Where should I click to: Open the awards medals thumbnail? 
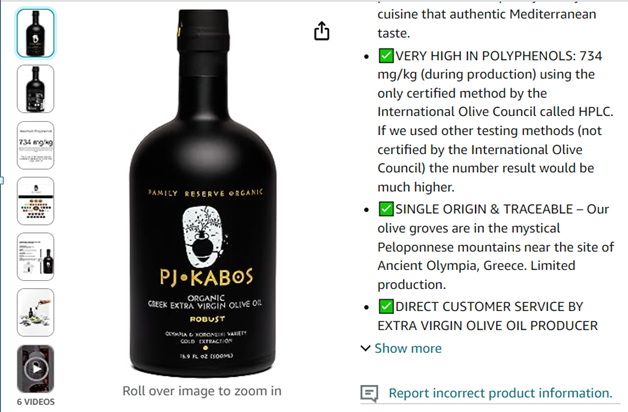click(x=35, y=201)
